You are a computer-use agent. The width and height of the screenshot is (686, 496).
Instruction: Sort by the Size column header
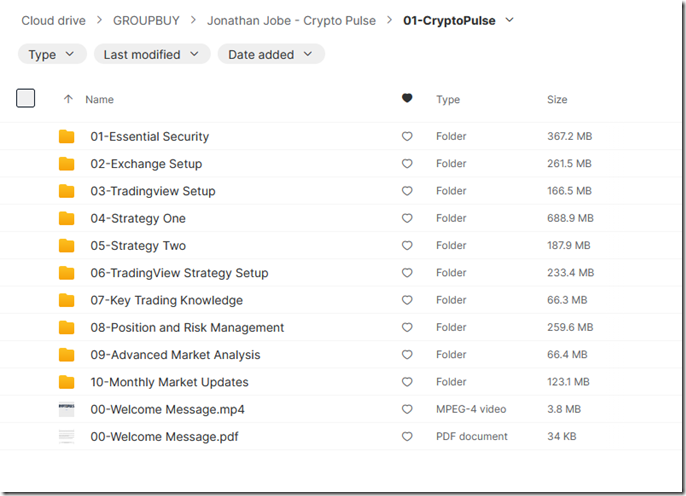click(557, 100)
